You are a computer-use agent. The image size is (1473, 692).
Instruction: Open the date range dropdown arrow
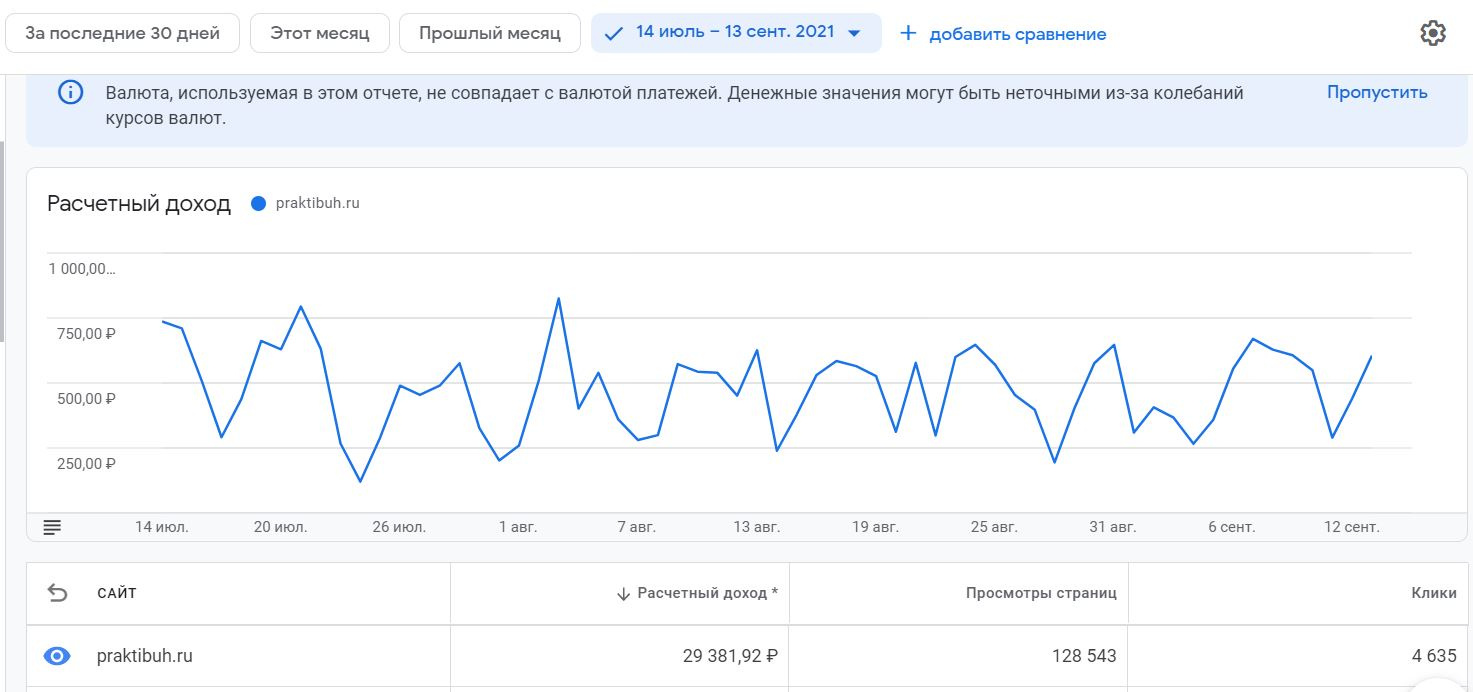click(854, 33)
